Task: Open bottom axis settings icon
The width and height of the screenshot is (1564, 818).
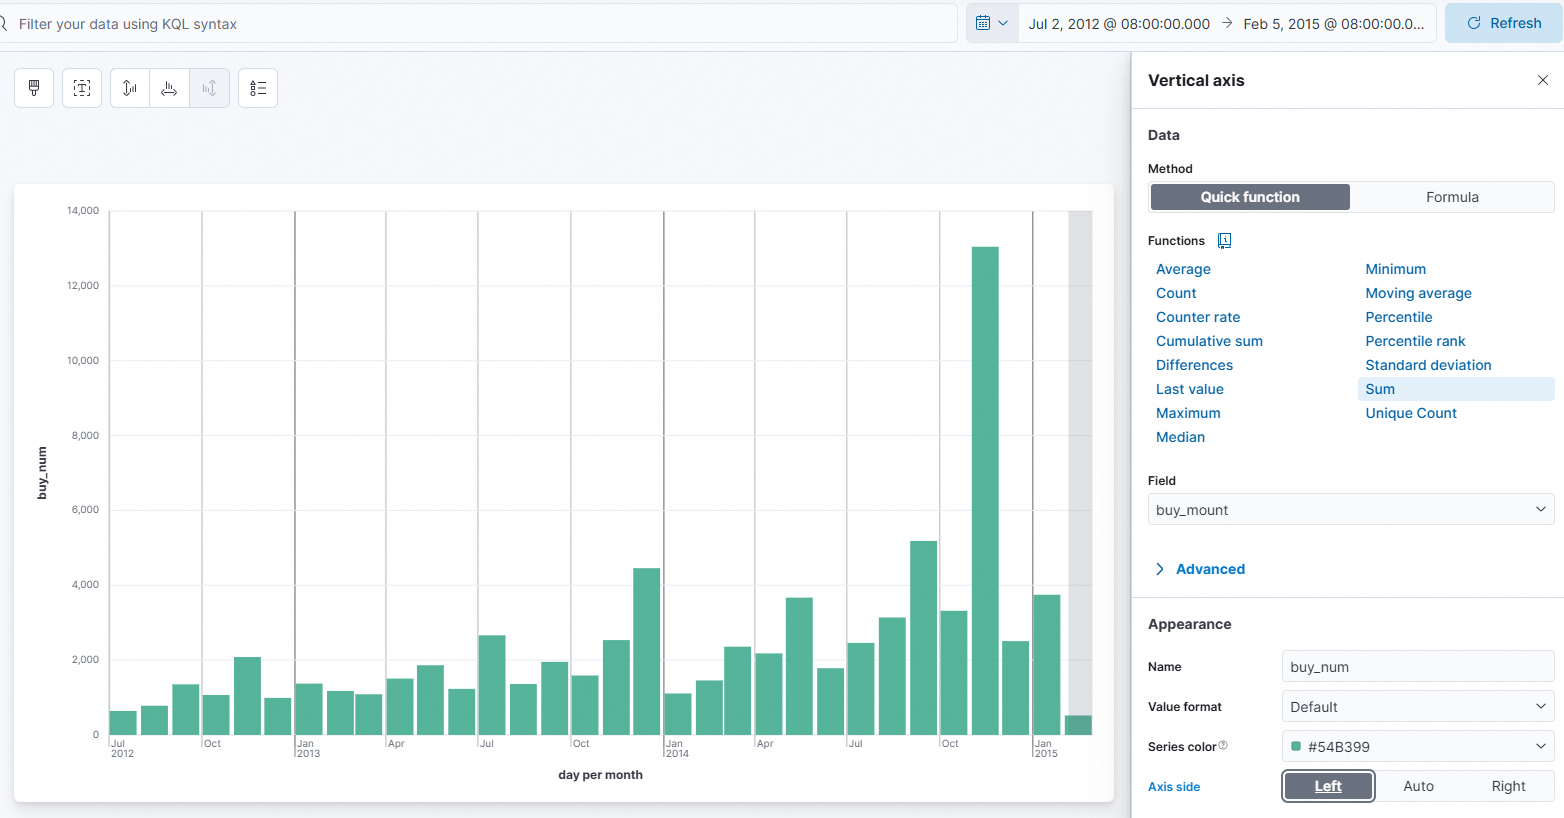Action: [169, 88]
